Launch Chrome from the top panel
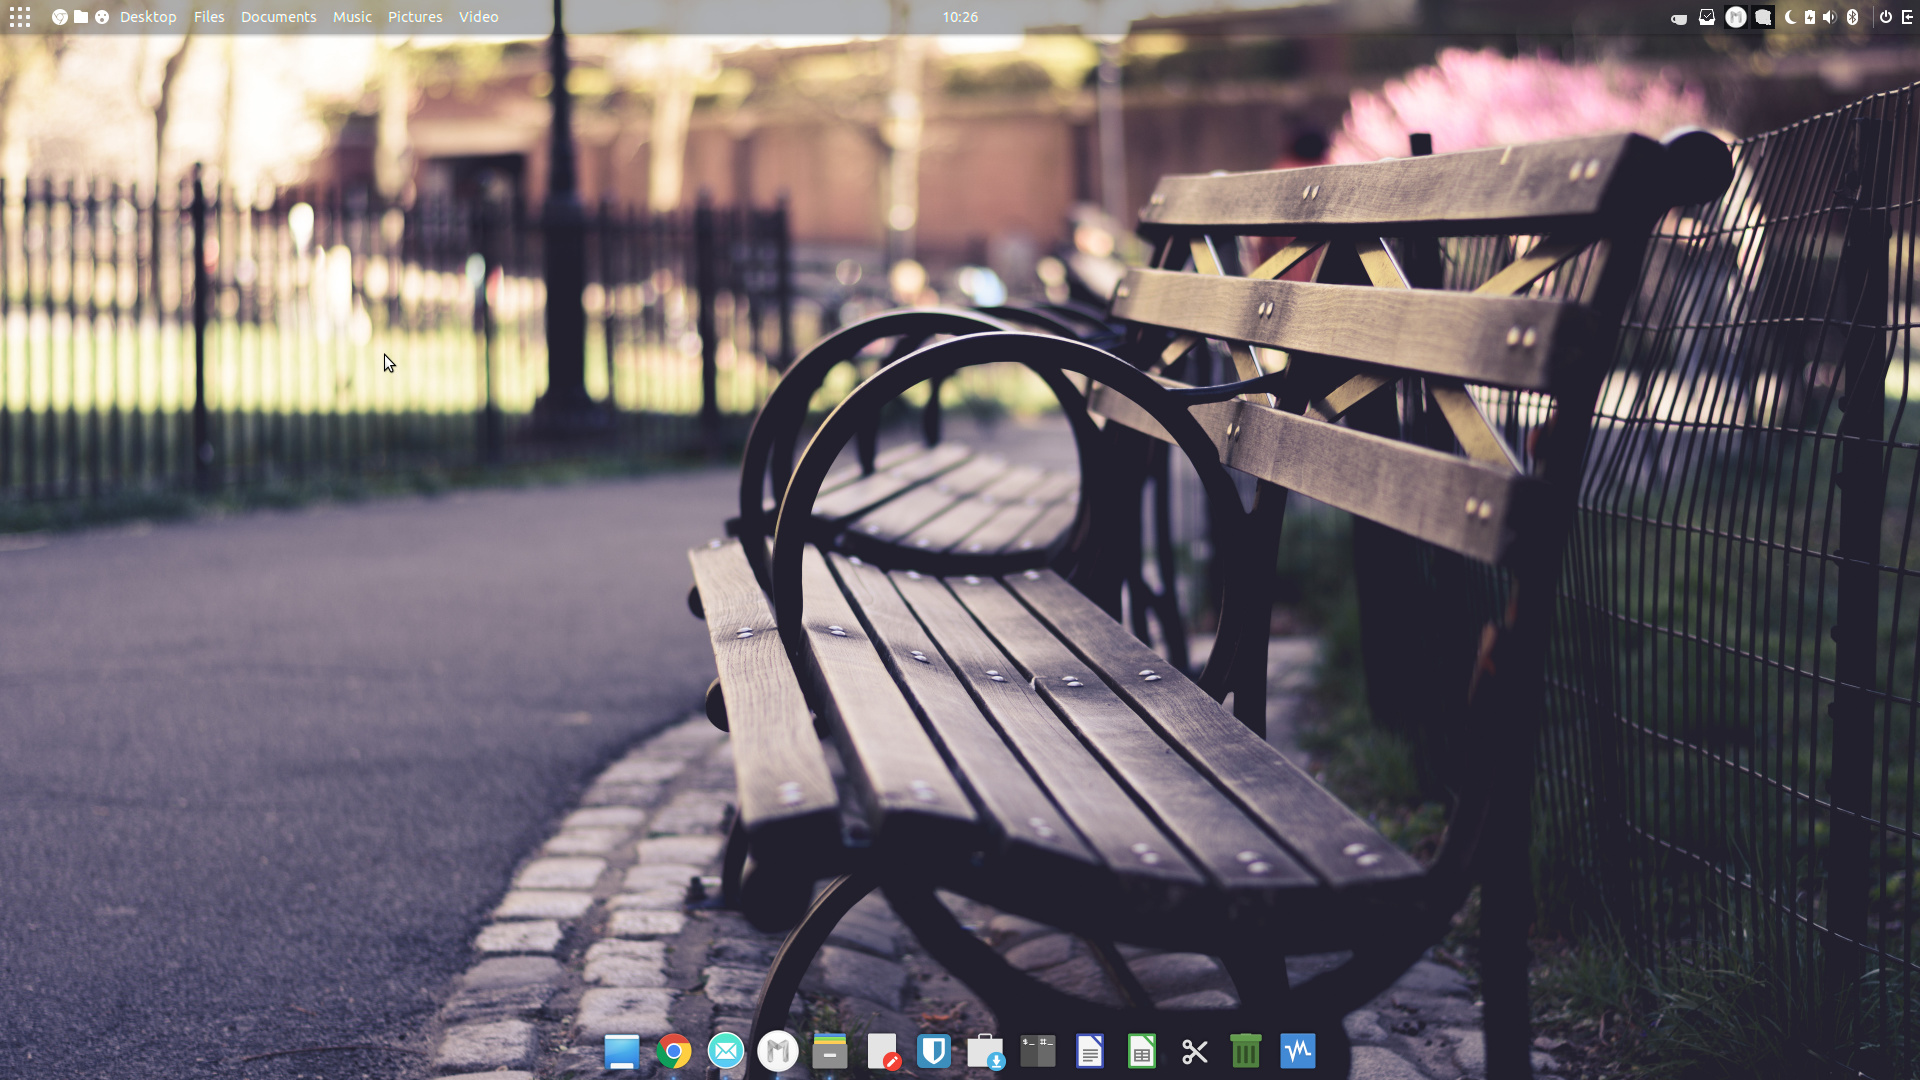 click(60, 17)
